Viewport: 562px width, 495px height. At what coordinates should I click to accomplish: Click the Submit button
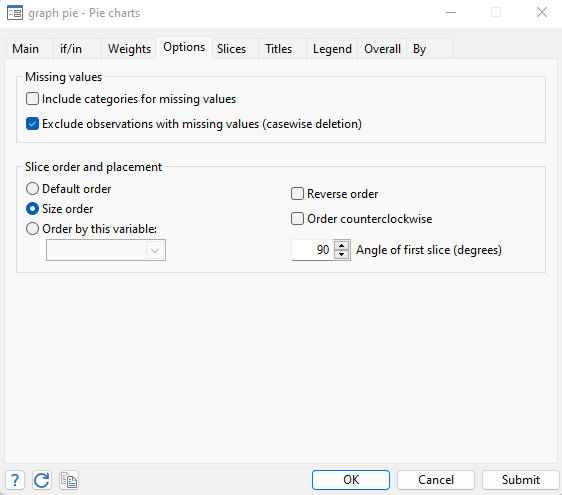(x=520, y=480)
